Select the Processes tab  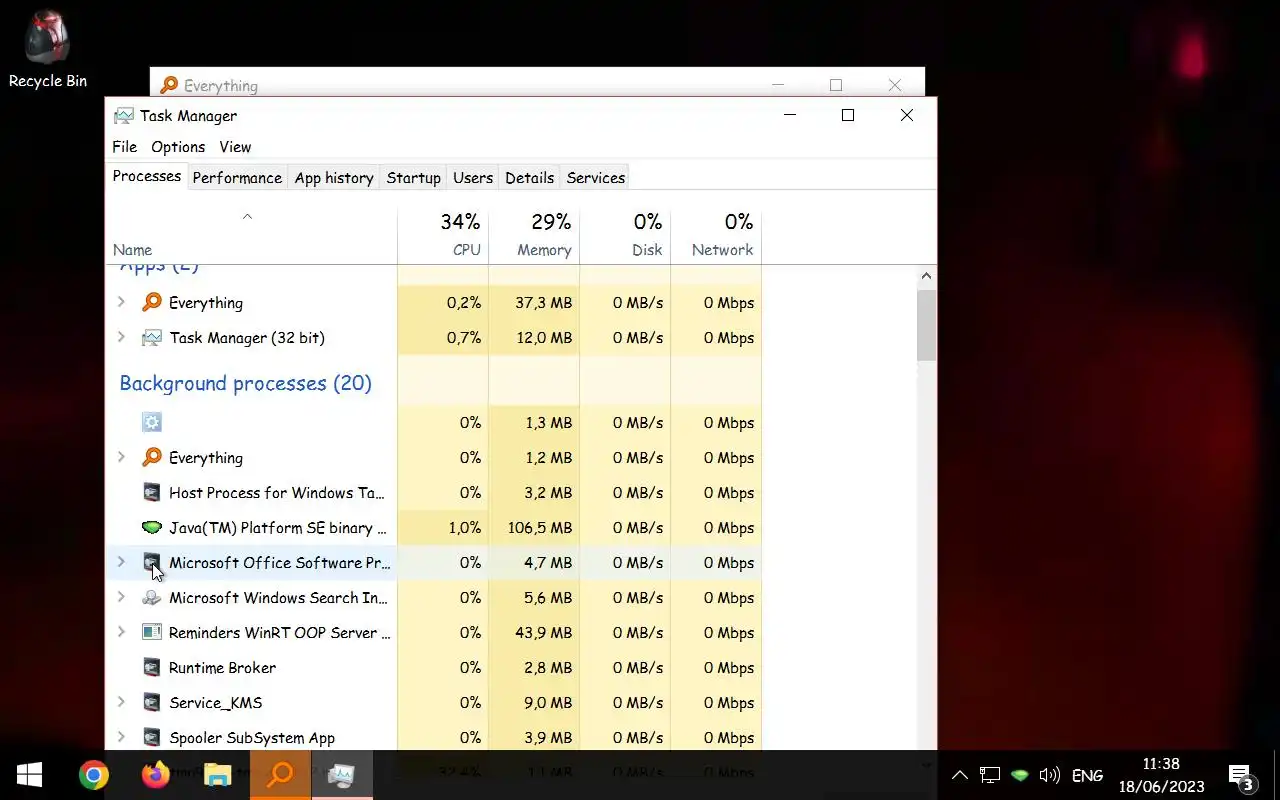147,176
